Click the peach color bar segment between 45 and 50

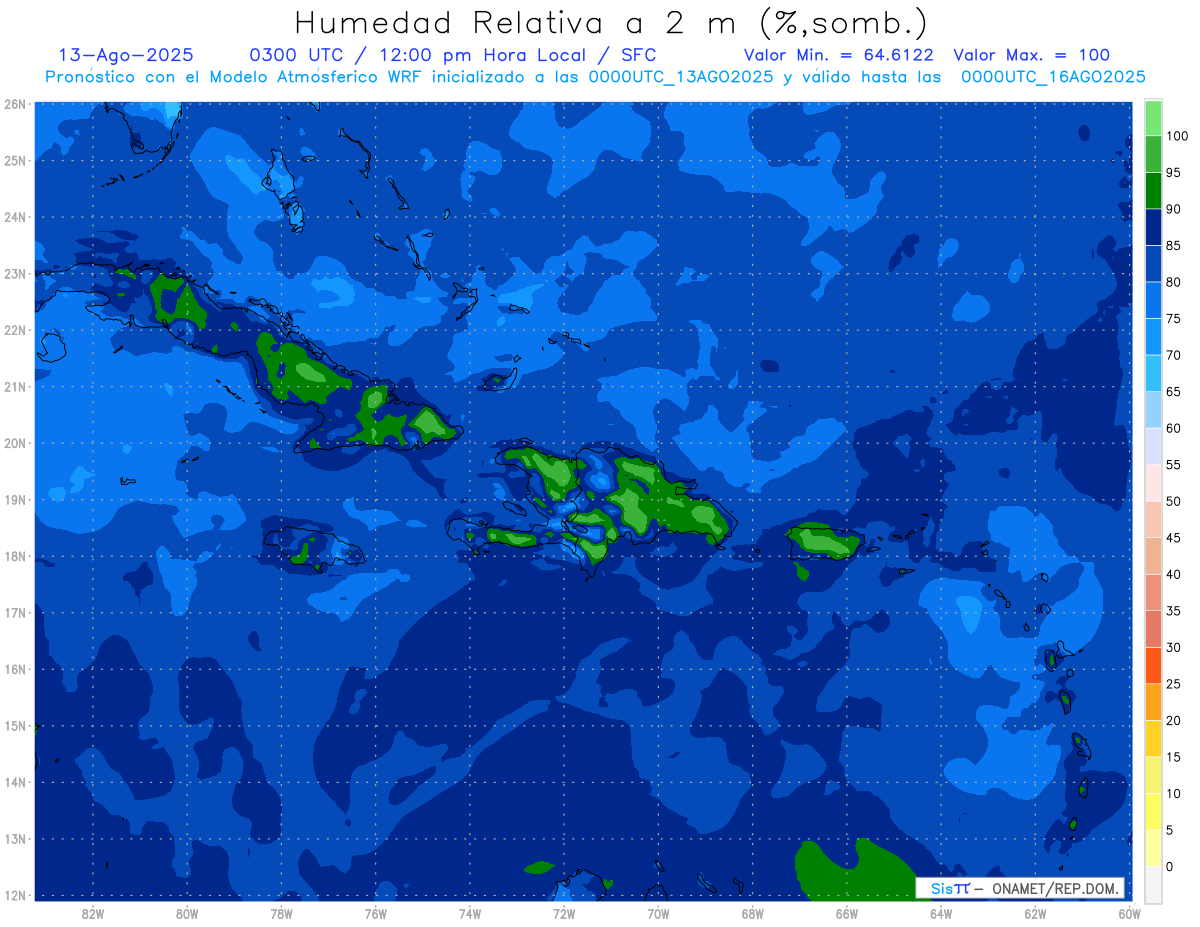(1152, 519)
